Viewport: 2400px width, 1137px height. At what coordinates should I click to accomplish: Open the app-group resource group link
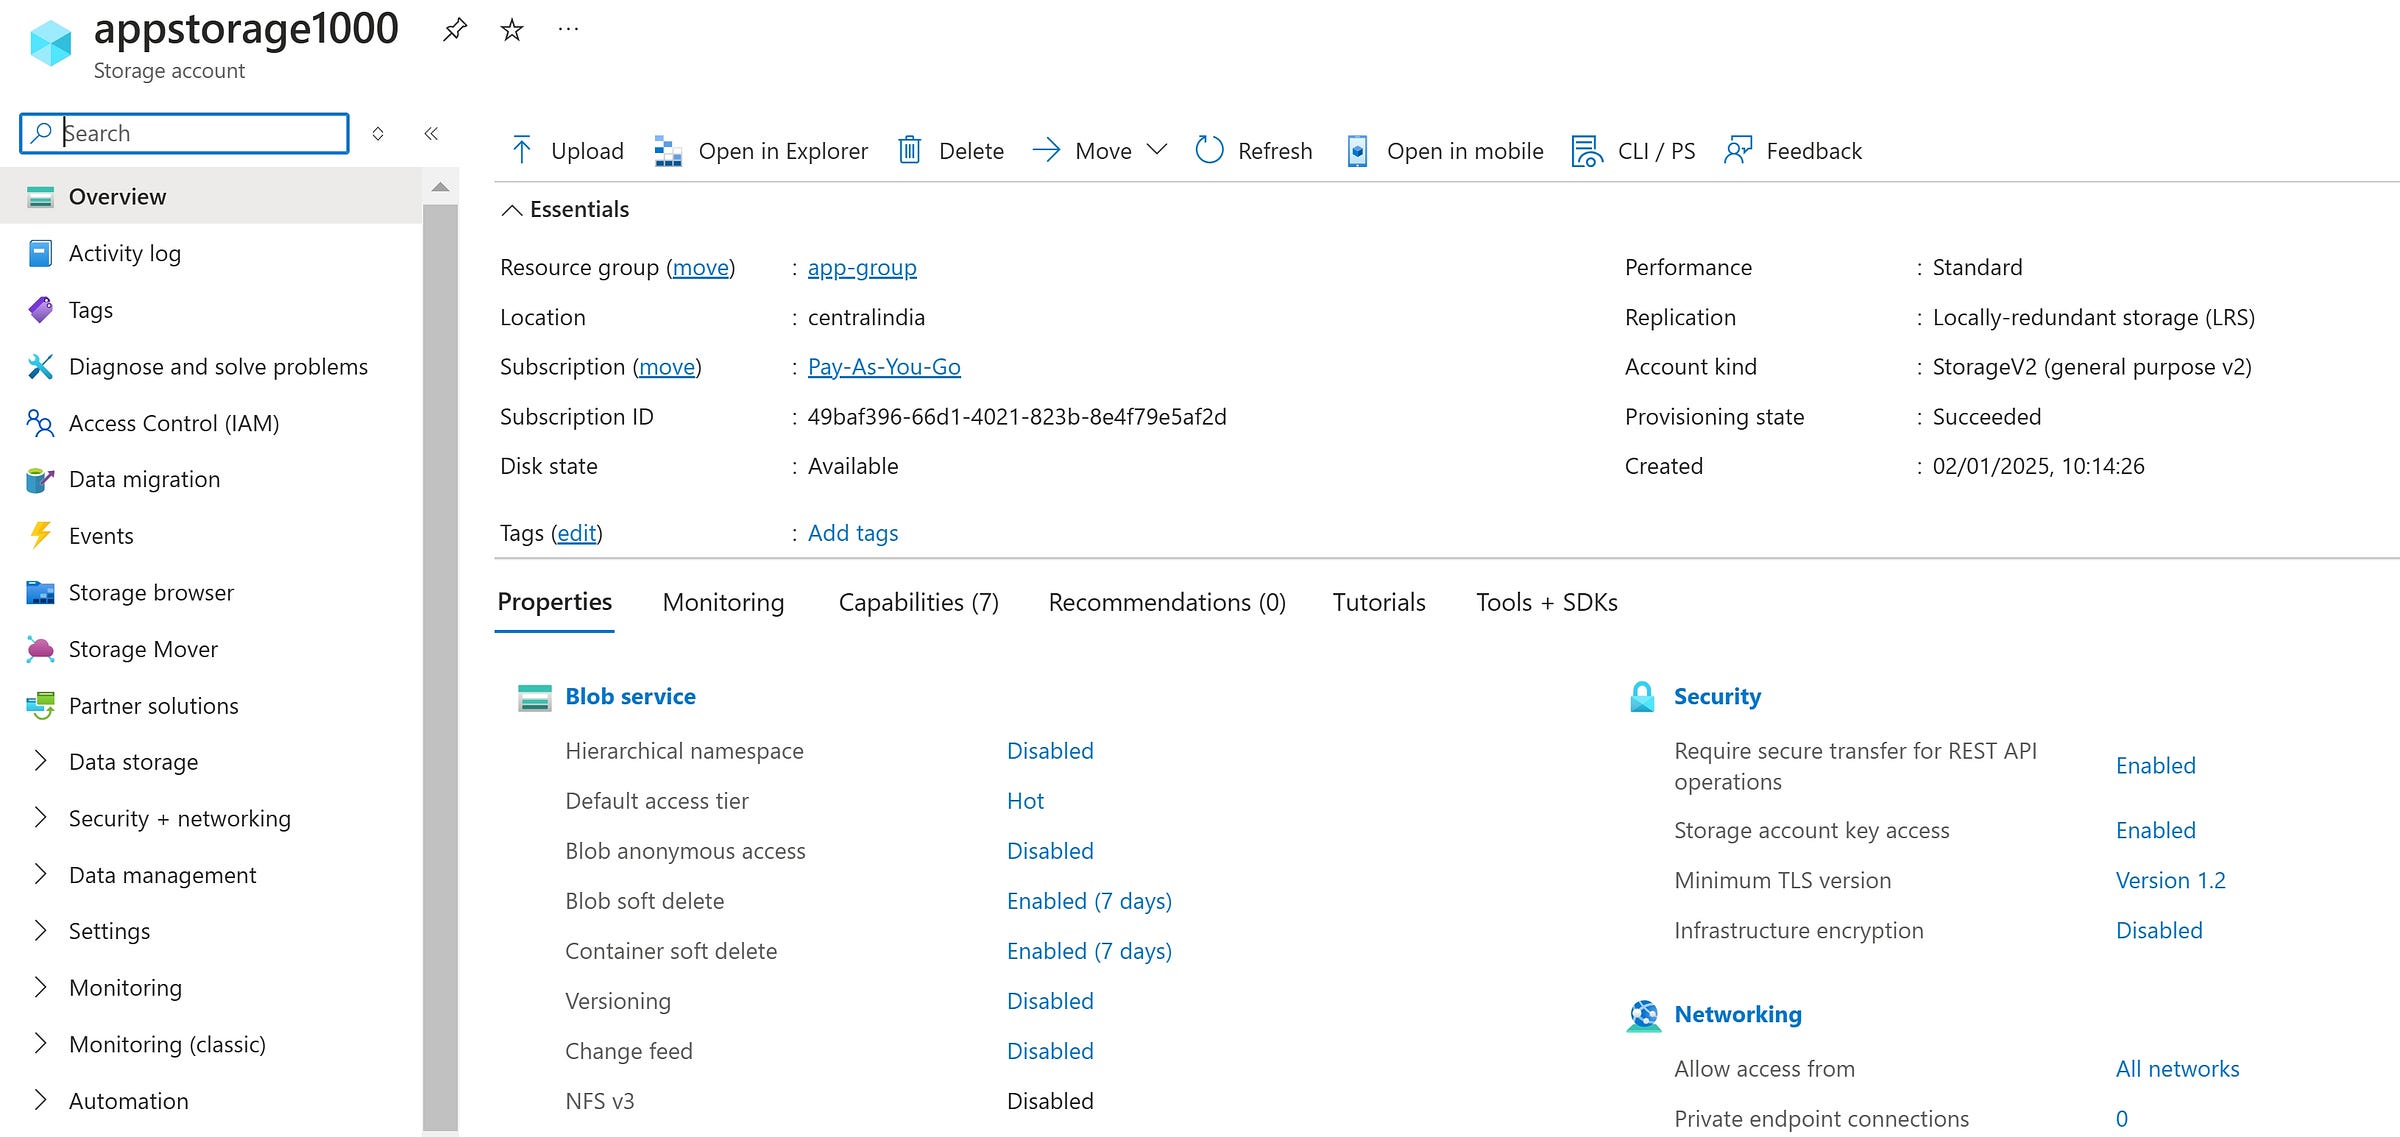(862, 268)
